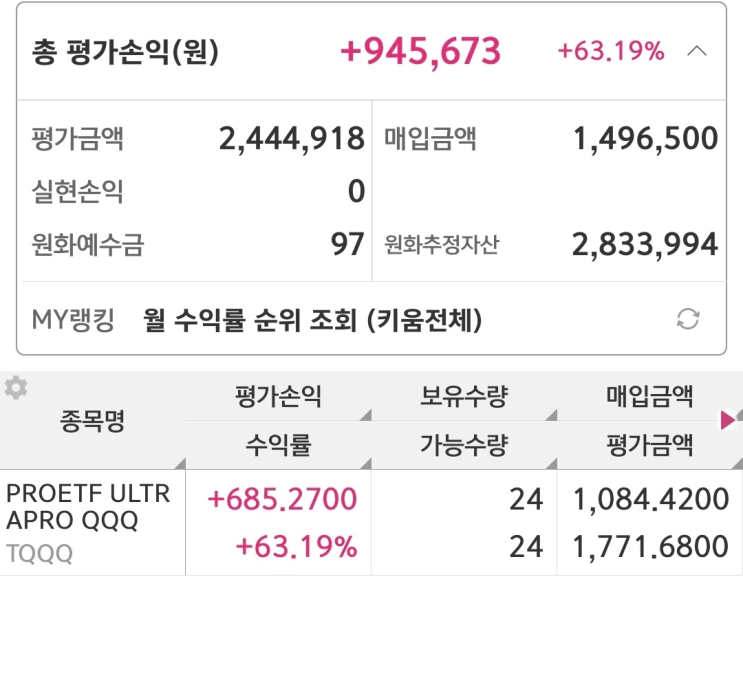The width and height of the screenshot is (743, 676).
Task: Tap the +945,673 total profit amount
Action: point(421,52)
